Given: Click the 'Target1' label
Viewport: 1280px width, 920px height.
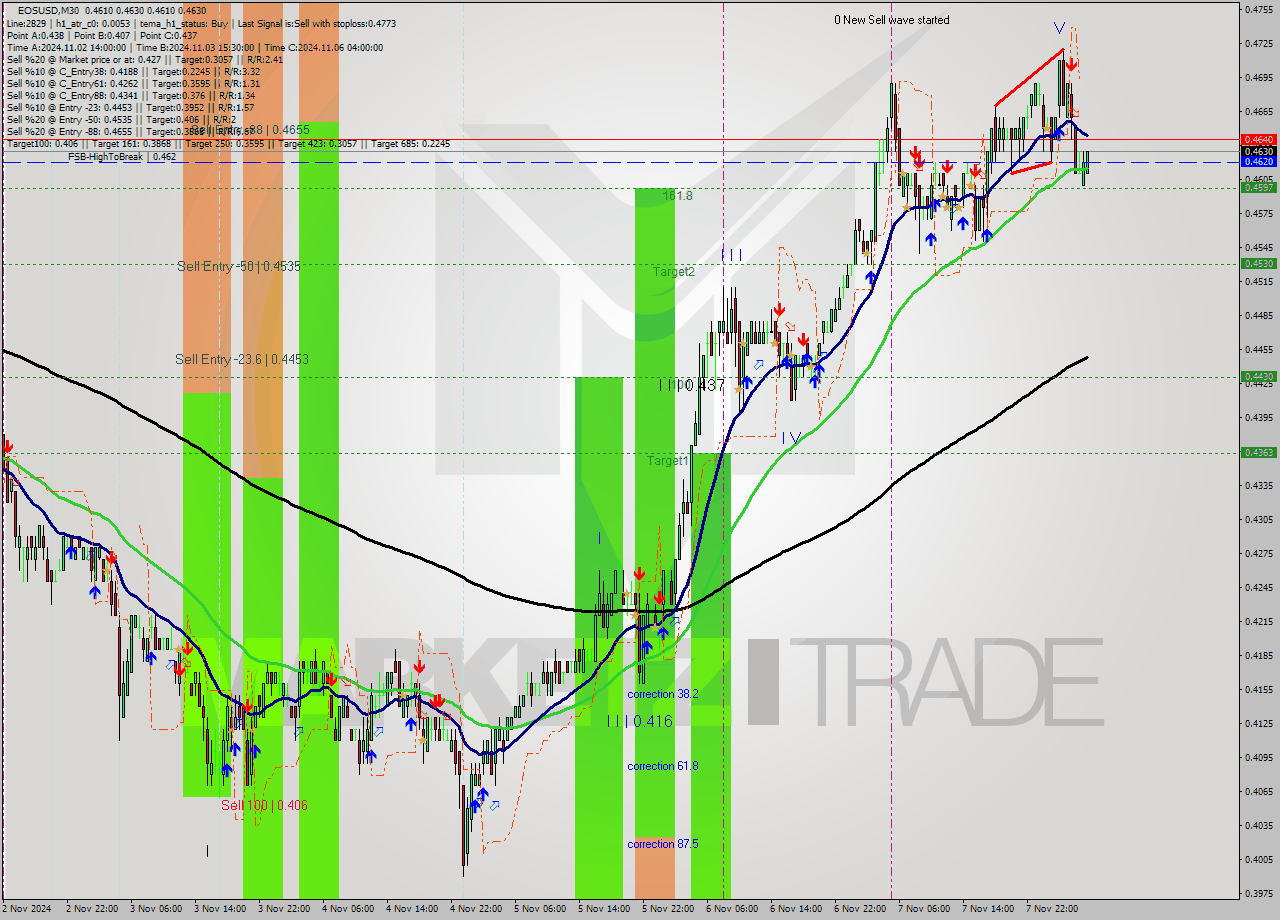Looking at the screenshot, I should tap(667, 461).
